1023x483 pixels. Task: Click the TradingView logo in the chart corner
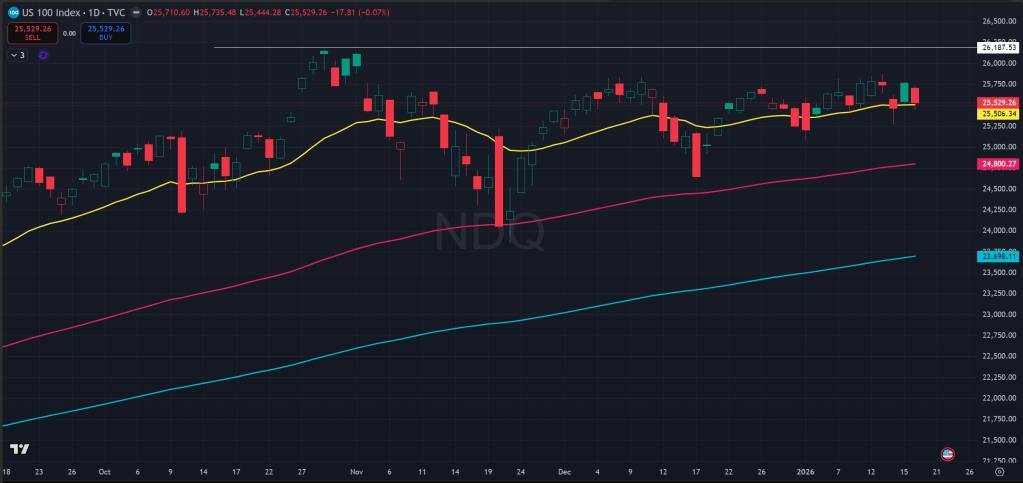click(18, 449)
